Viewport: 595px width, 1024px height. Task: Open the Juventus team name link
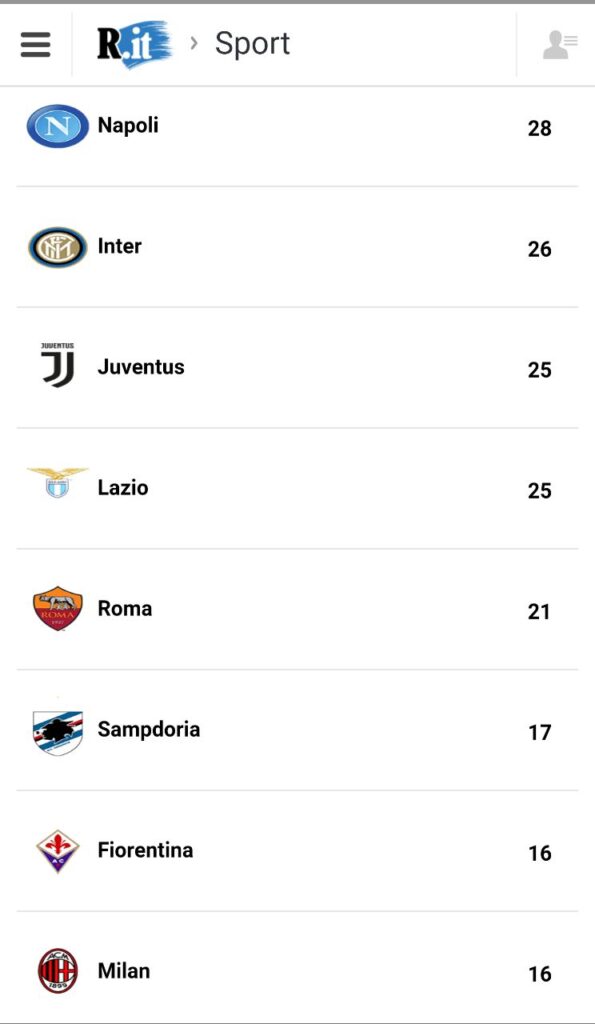coord(141,367)
